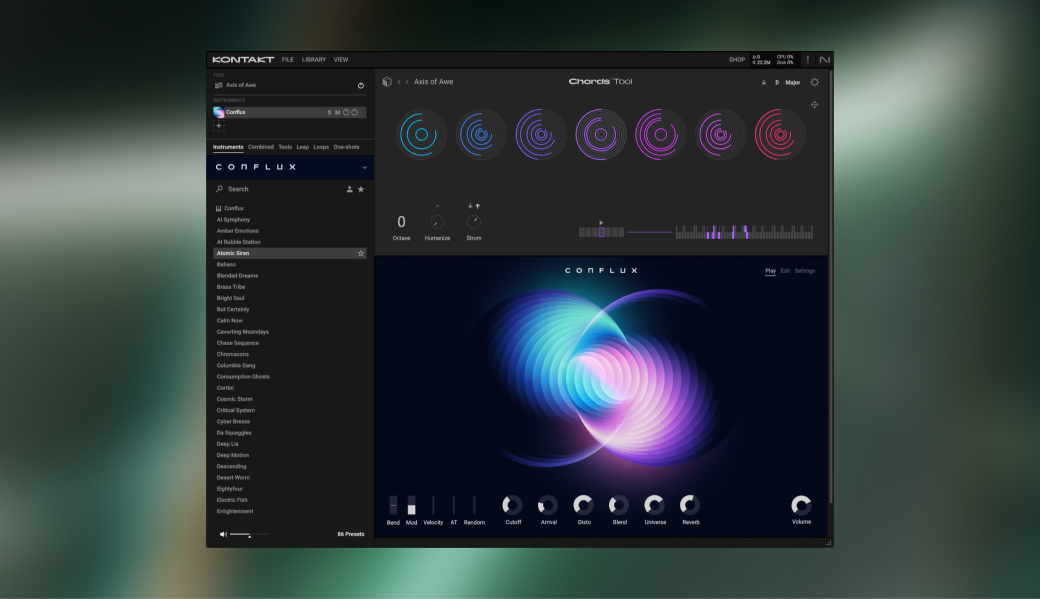Screen dimensions: 1040x599
Task: Trigger the seventh red chord disc
Action: [780, 135]
